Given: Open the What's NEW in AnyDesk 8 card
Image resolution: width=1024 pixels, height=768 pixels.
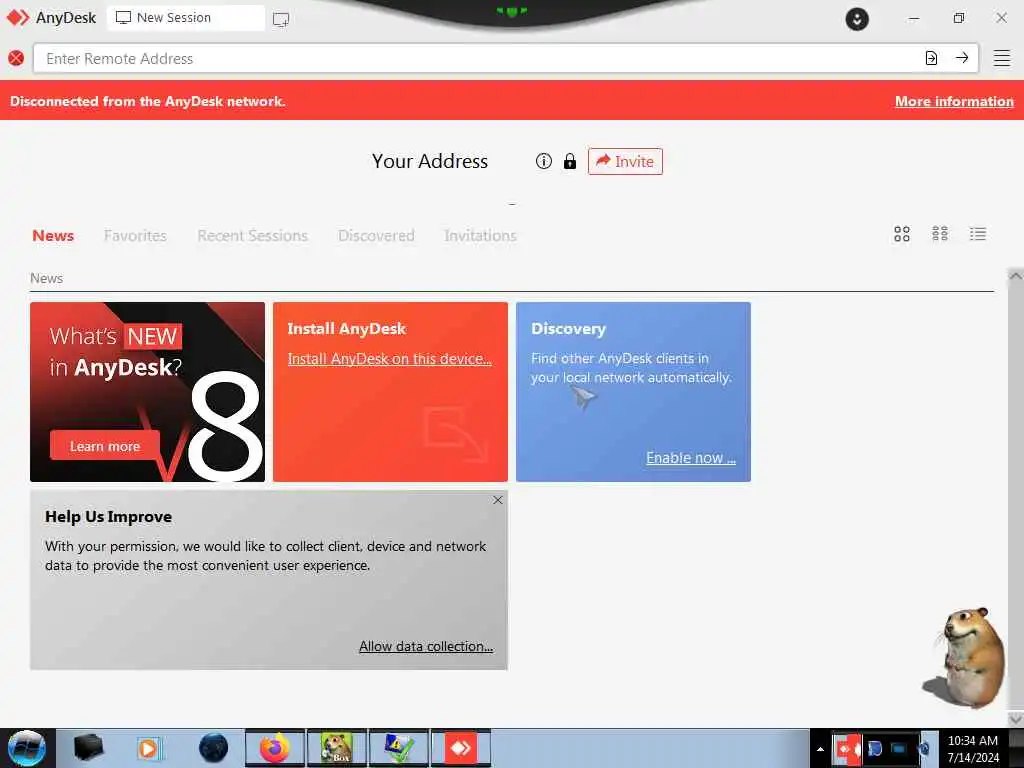Looking at the screenshot, I should coord(148,392).
